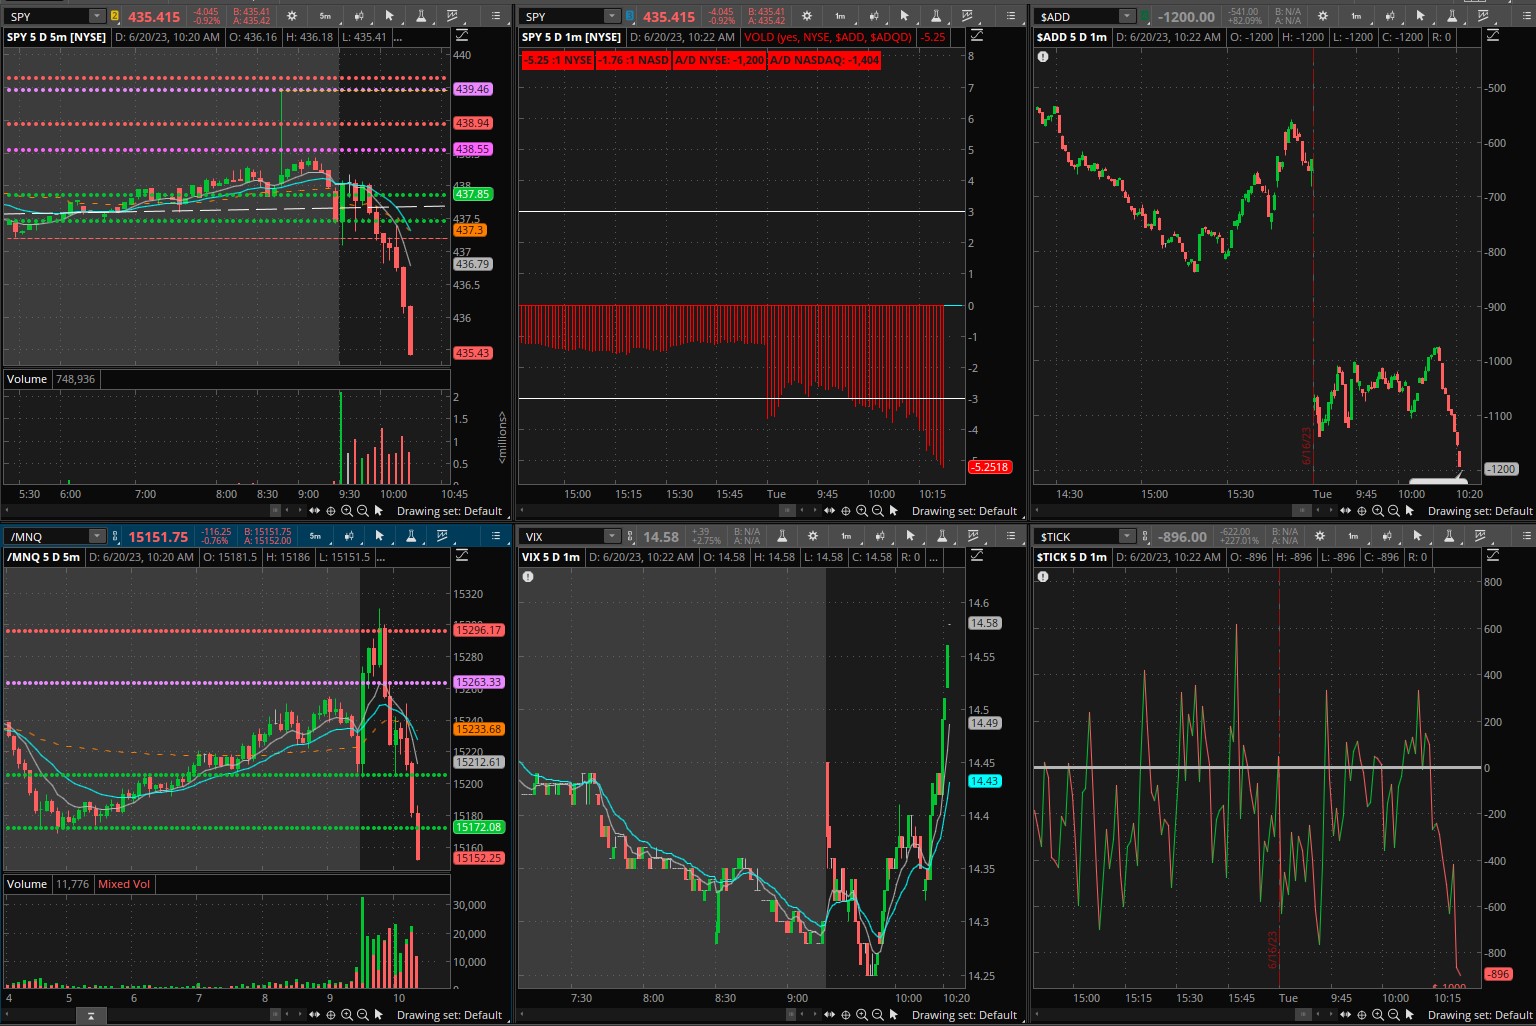1536x1026 pixels.
Task: Click yellow link number 2 badge beside SPY symbol
Action: (115, 16)
